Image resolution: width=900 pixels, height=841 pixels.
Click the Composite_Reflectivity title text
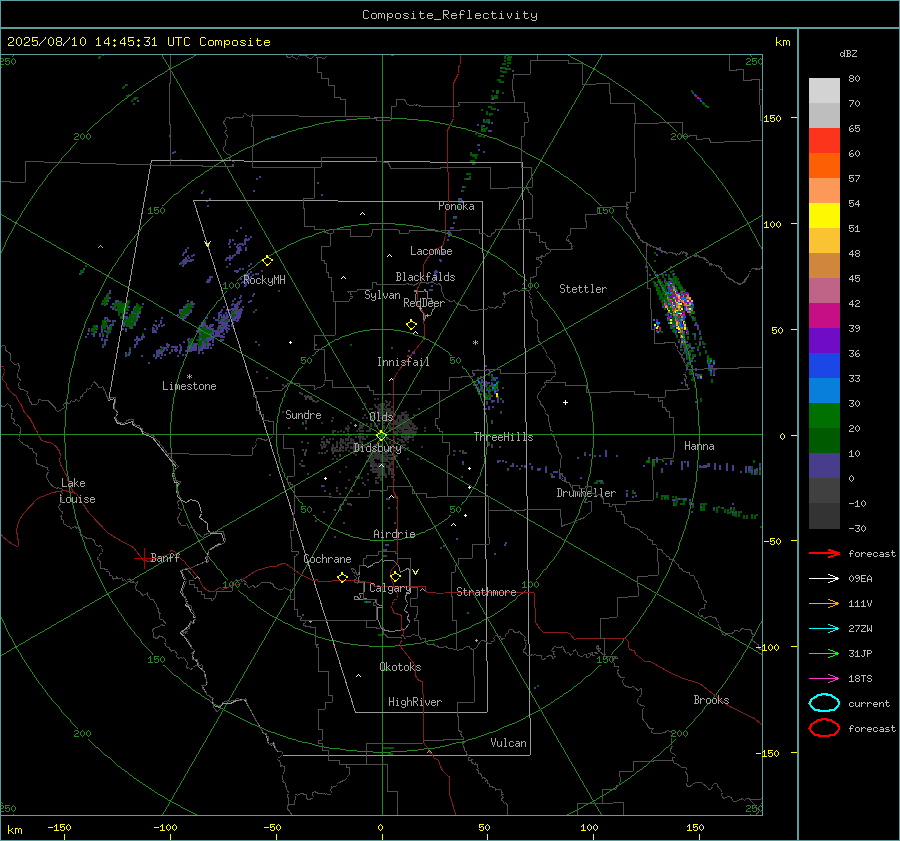click(x=450, y=15)
